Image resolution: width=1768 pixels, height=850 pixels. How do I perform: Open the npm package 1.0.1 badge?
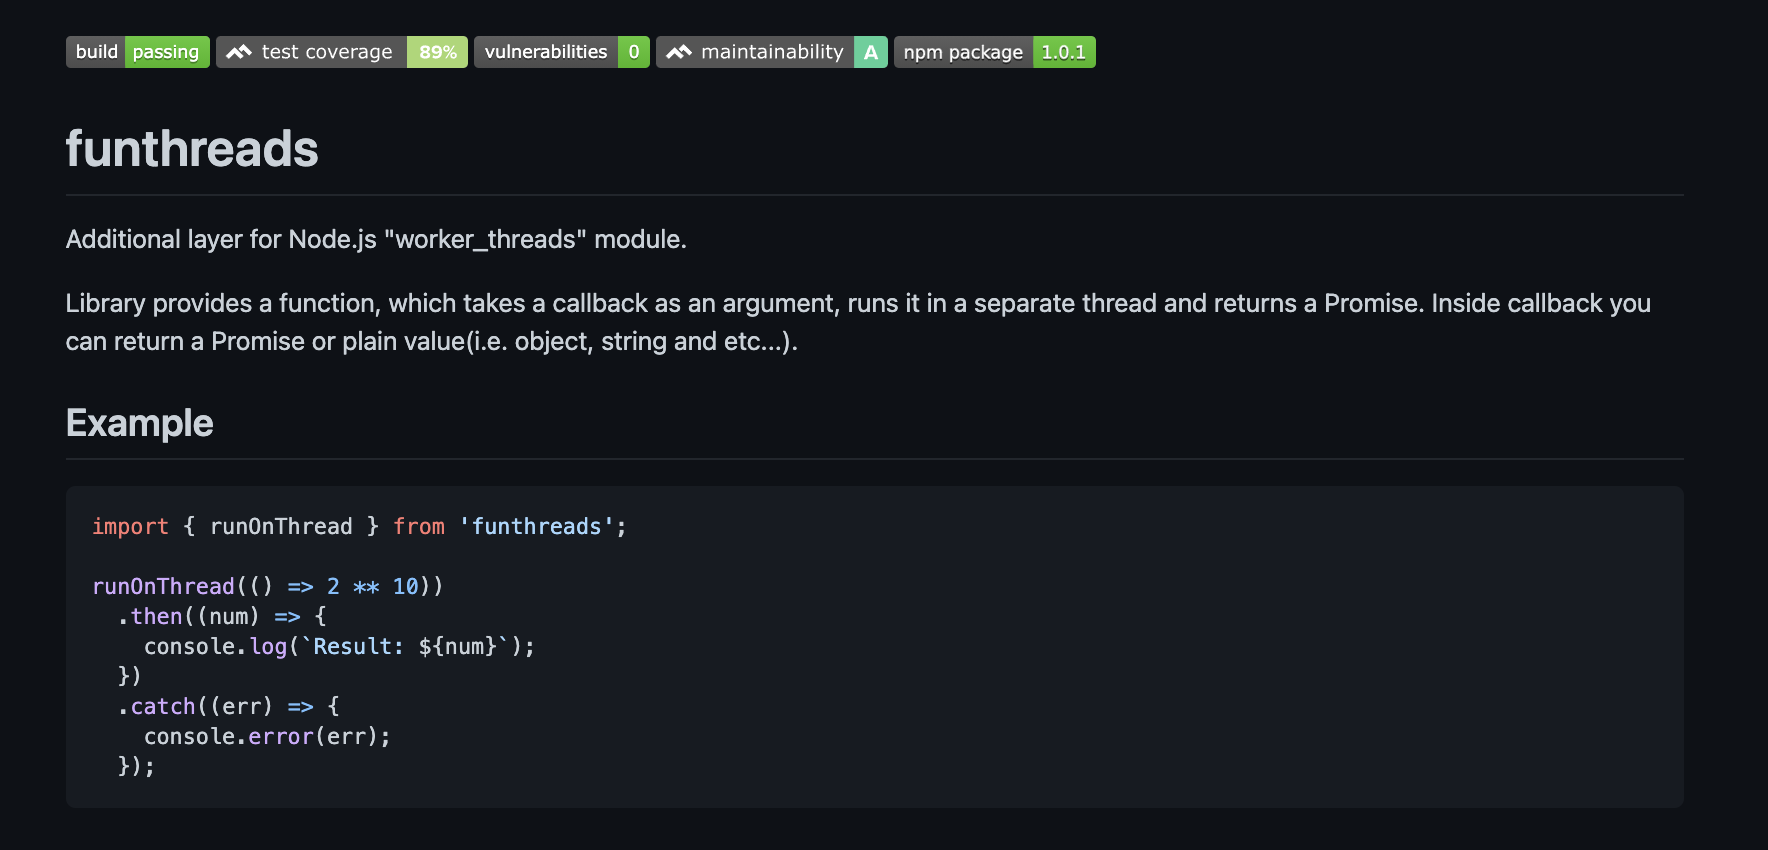995,52
